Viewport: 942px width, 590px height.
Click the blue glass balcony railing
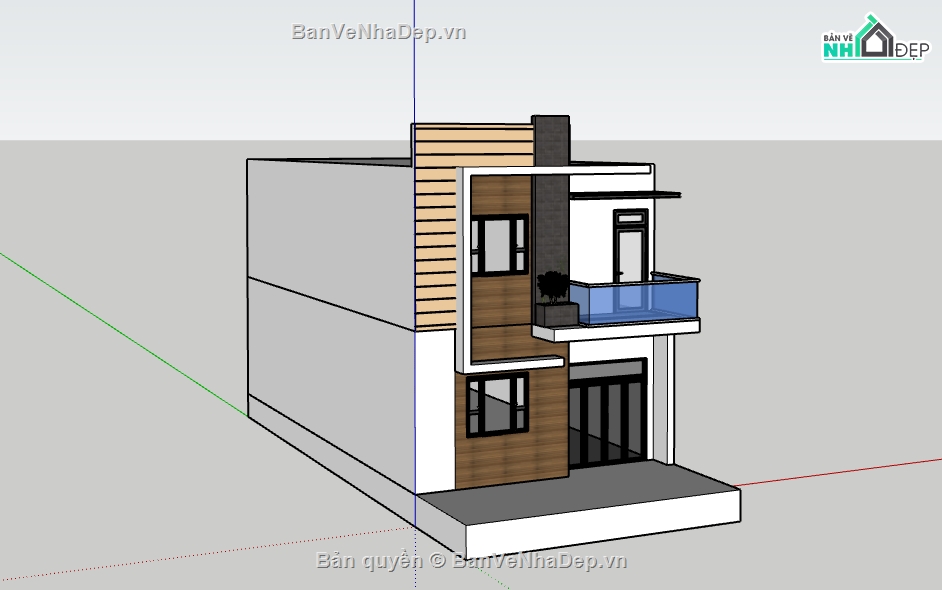click(640, 301)
